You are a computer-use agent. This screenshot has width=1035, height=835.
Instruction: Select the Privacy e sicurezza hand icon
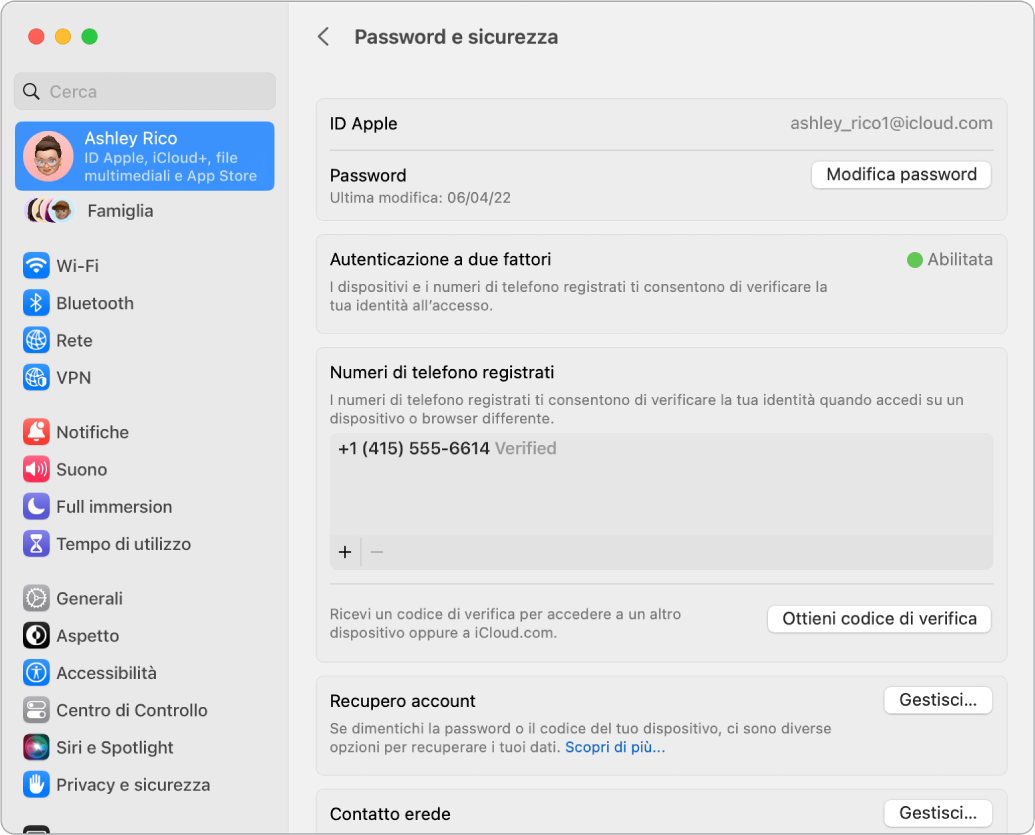click(37, 785)
